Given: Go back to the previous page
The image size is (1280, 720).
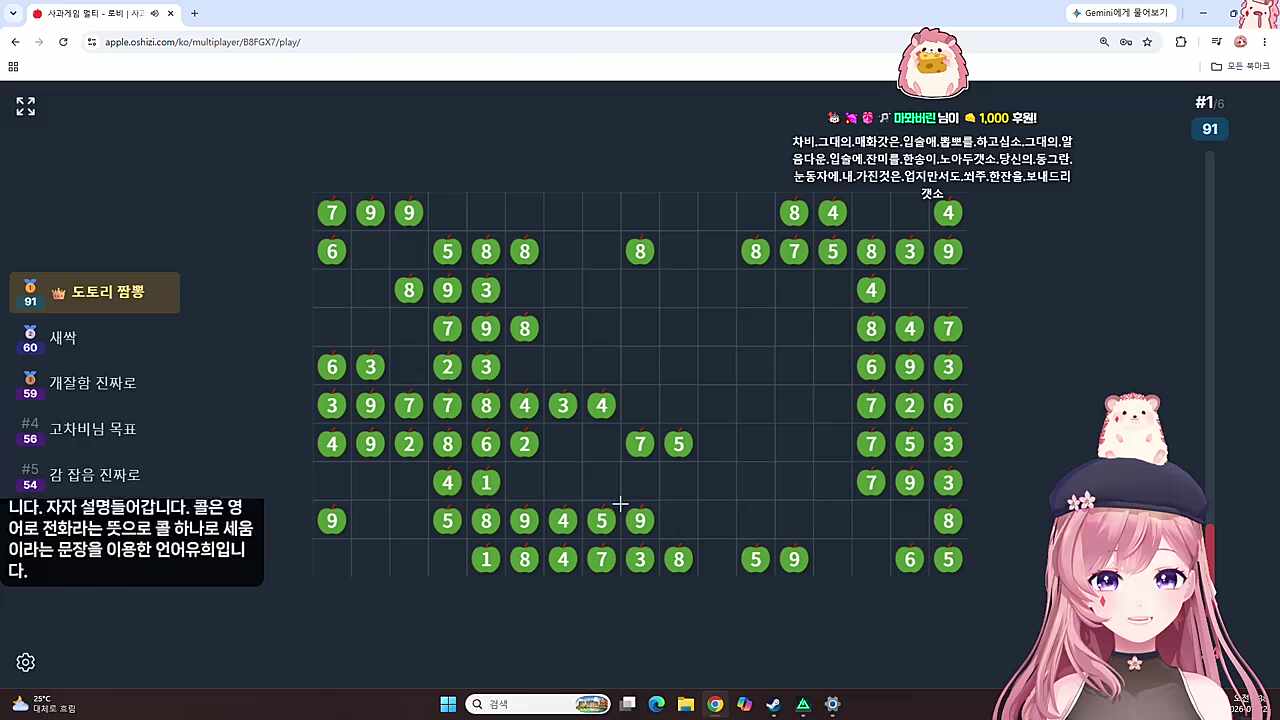Looking at the screenshot, I should click(x=15, y=42).
